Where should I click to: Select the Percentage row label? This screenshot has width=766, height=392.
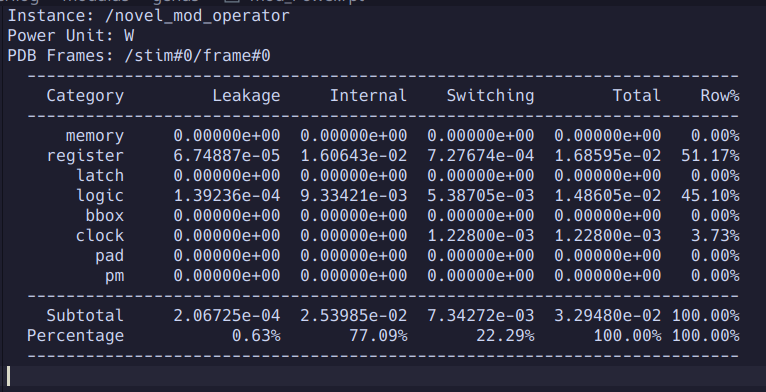point(75,336)
